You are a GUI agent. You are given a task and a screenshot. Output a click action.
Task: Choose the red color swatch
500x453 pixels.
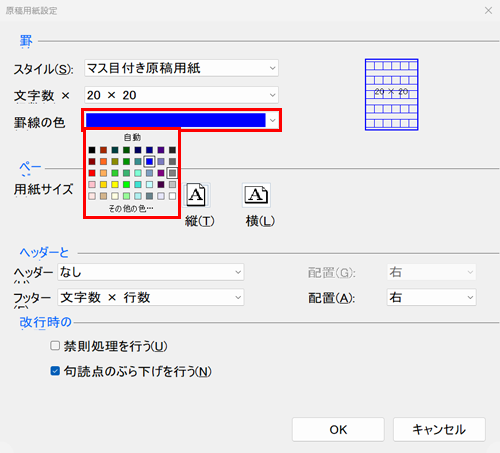pos(92,173)
